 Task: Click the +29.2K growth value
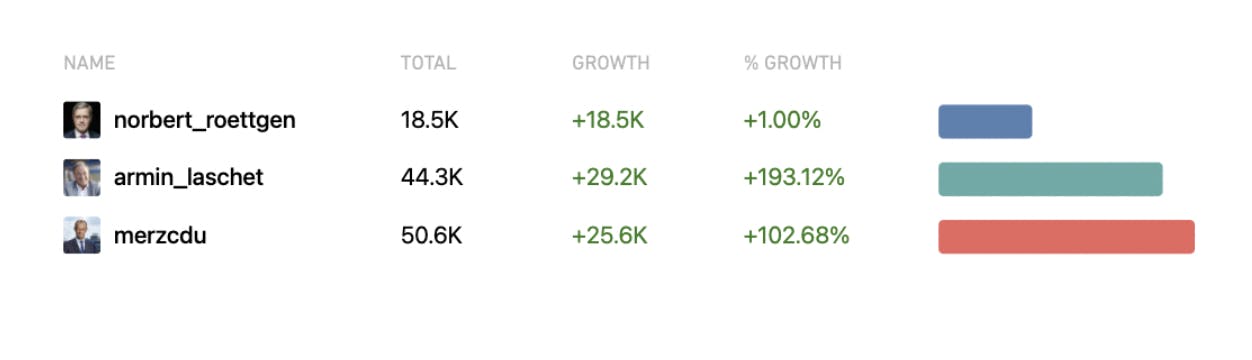pos(610,178)
